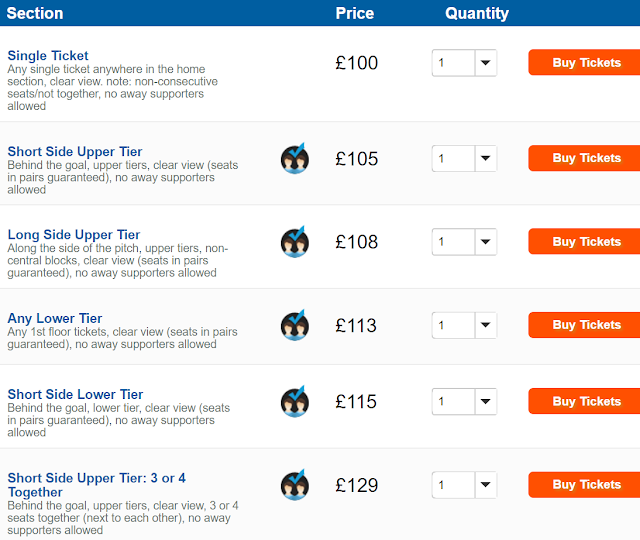Click the paired-seats icon in the Any Lower Tier row
640x540 pixels.
tap(295, 325)
